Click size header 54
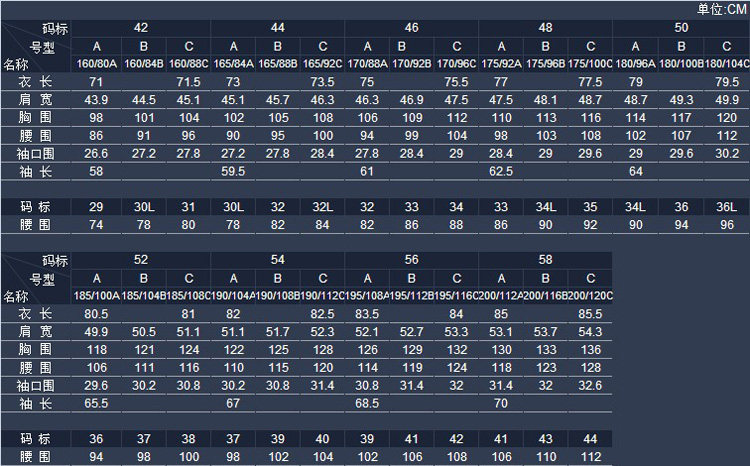750x466 pixels. [277, 260]
